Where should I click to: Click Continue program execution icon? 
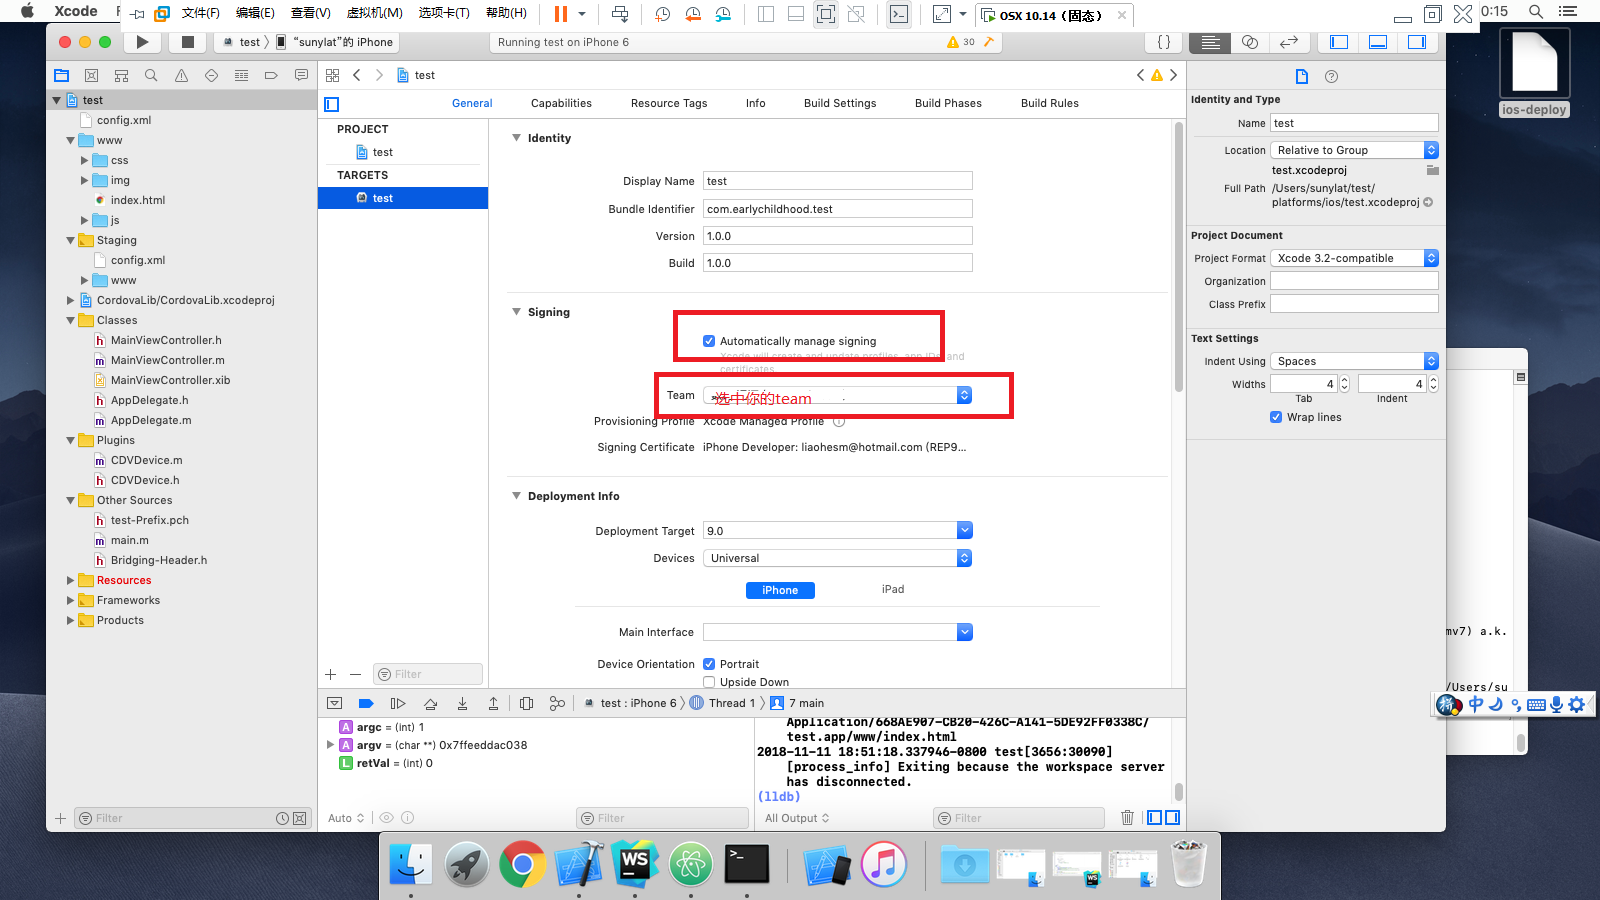pyautogui.click(x=398, y=703)
